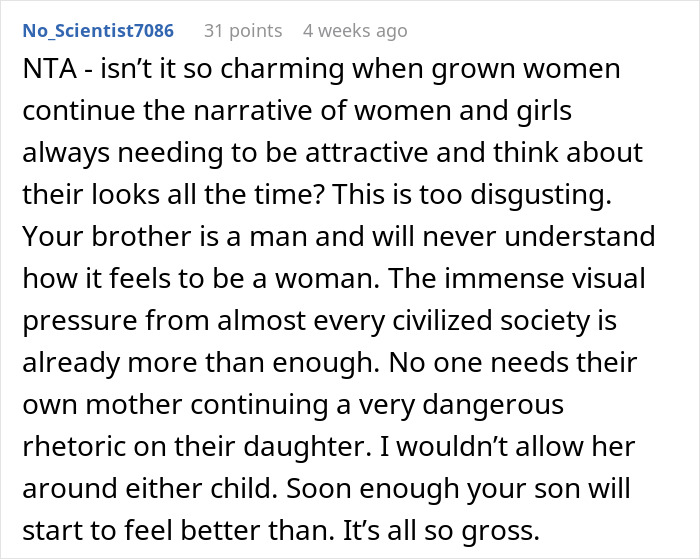Click the word 'pressure' in the comment
The height and width of the screenshot is (559, 700).
coord(79,321)
